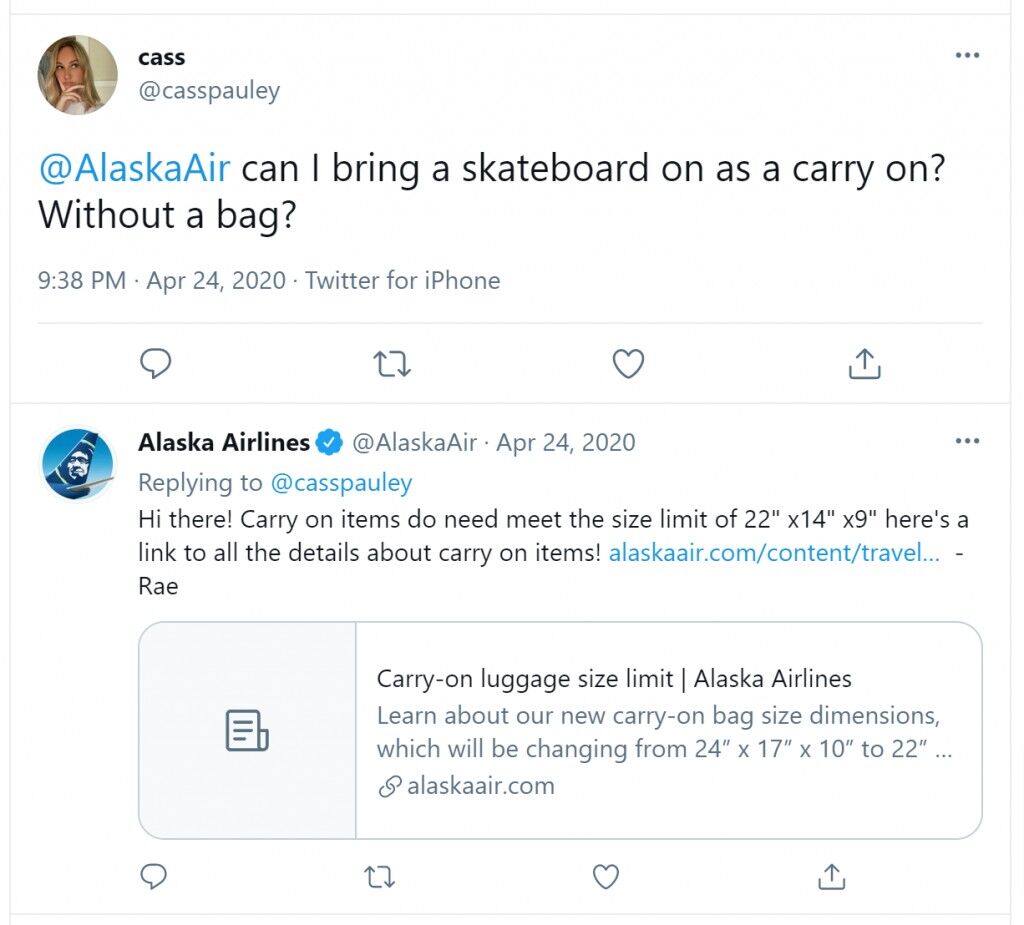This screenshot has width=1024, height=925.
Task: Follow the @AlaskaAir mention link
Action: click(x=135, y=168)
